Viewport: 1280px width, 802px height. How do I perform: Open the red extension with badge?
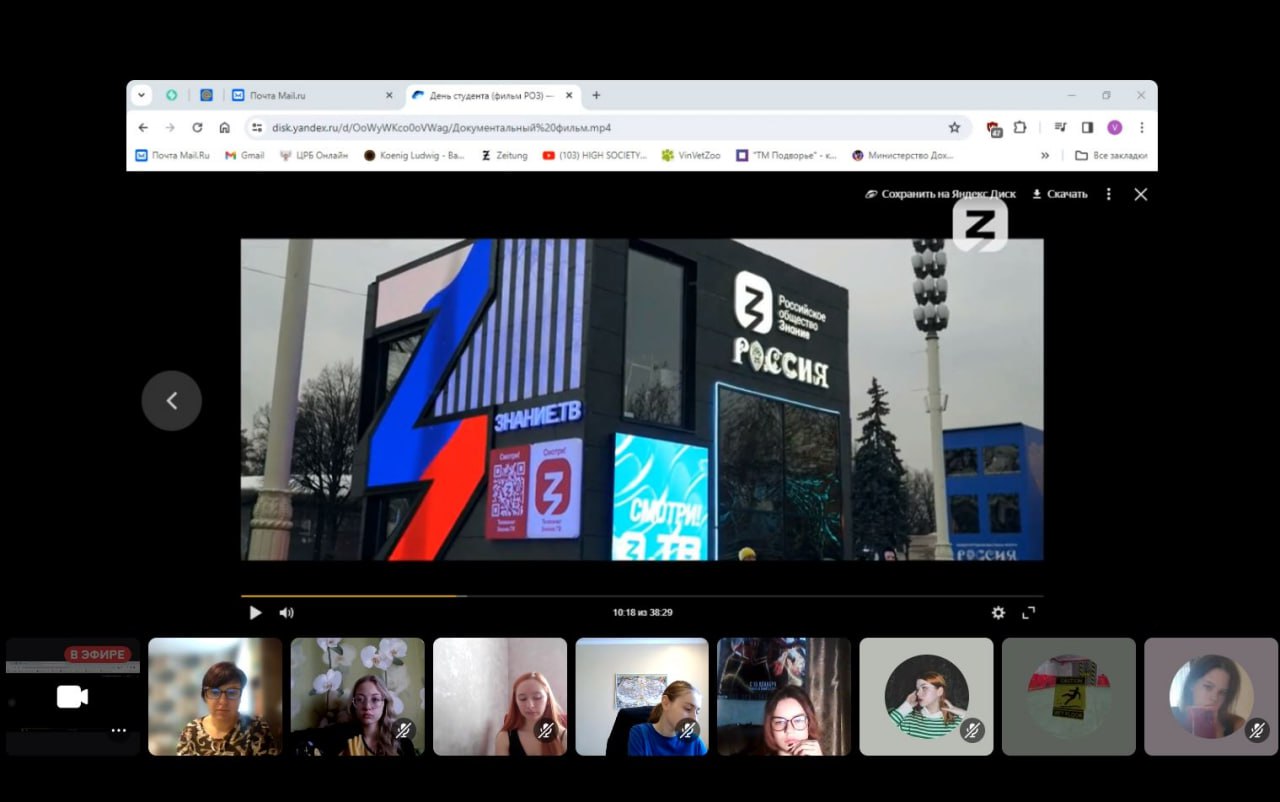993,128
